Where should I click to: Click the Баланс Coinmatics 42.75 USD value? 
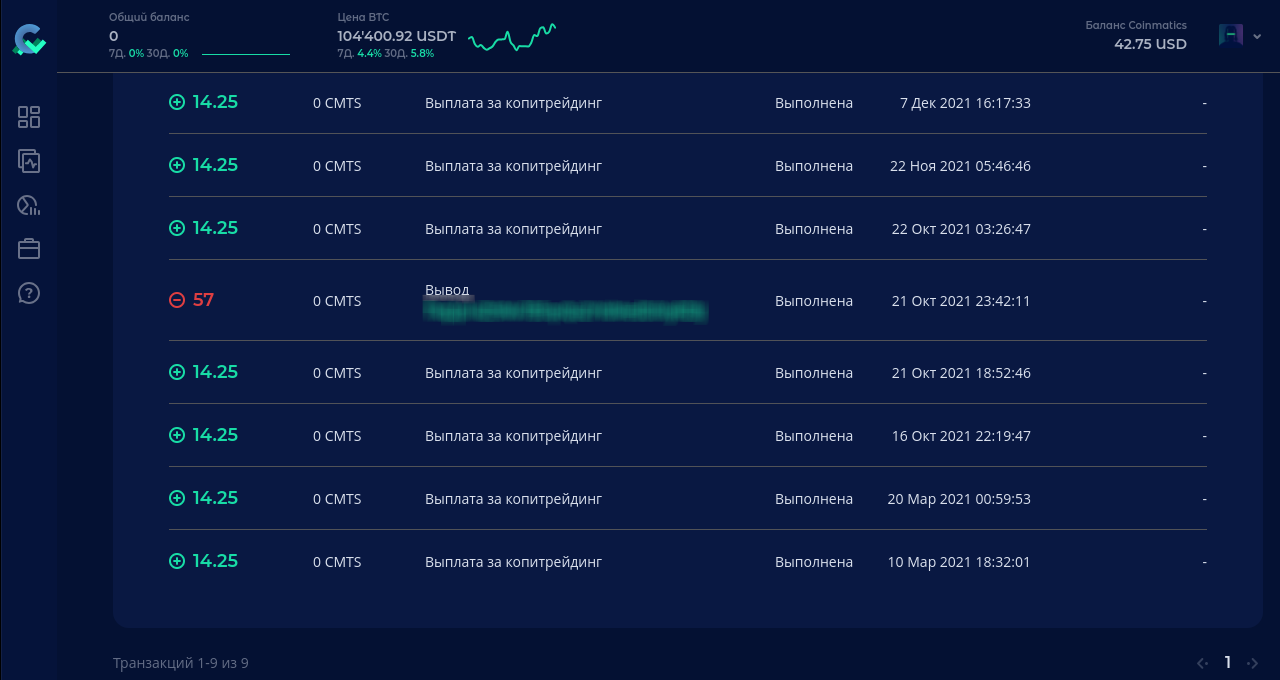(1150, 44)
